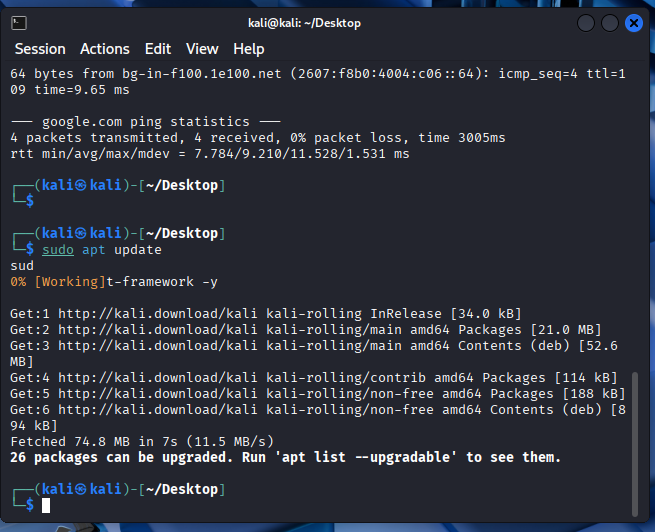
Task: Open the Actions menu
Action: pos(105,49)
